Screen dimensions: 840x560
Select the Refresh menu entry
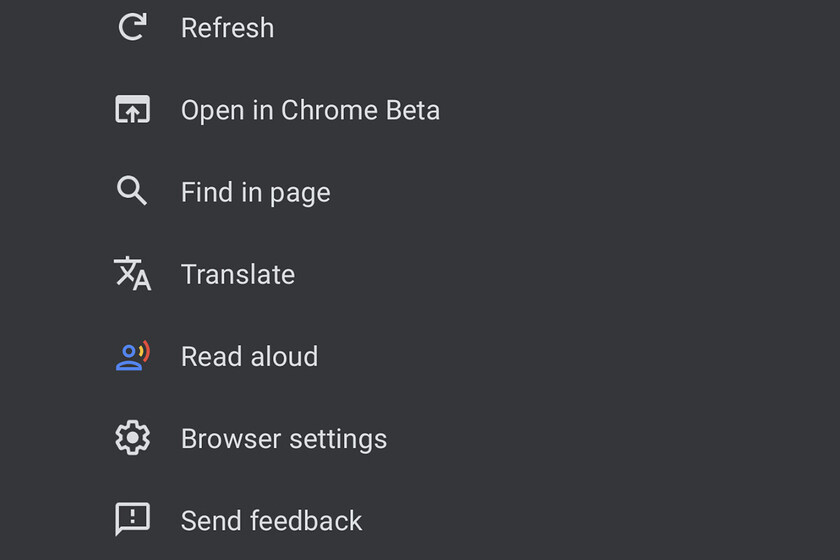420,27
